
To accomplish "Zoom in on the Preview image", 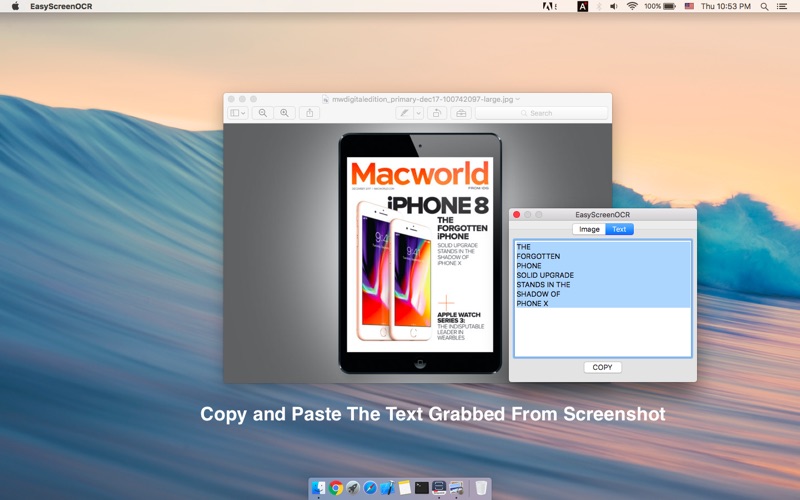I will pyautogui.click(x=284, y=113).
